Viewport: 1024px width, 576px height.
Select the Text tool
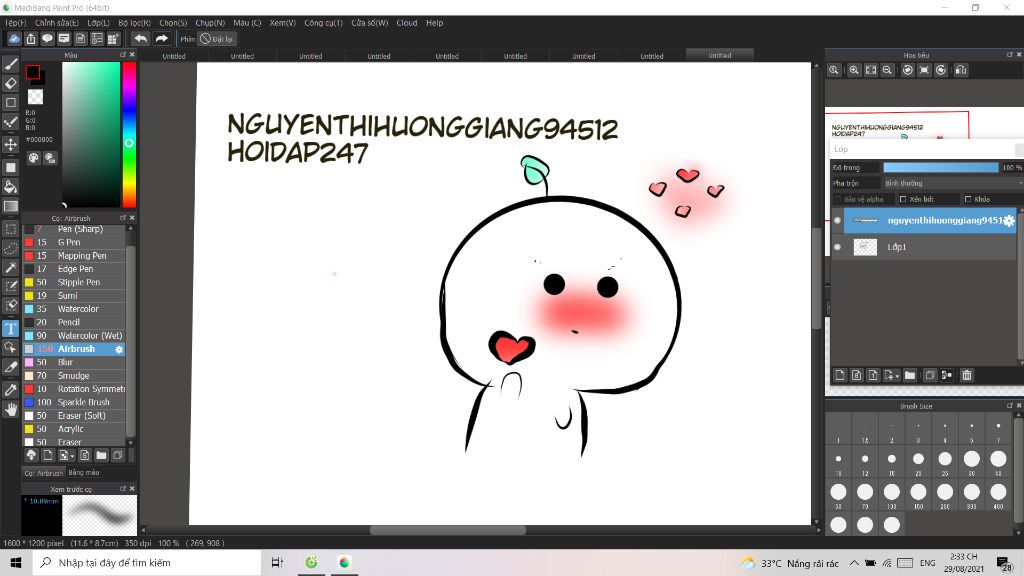point(10,328)
